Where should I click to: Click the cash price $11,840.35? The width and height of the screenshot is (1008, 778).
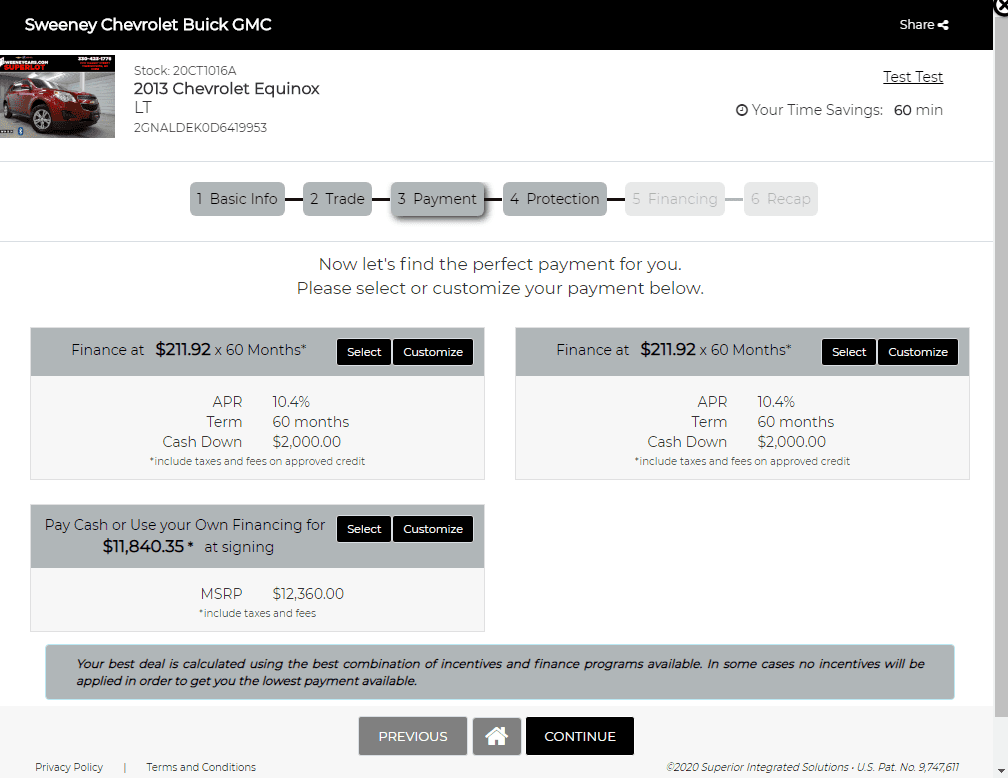[143, 547]
